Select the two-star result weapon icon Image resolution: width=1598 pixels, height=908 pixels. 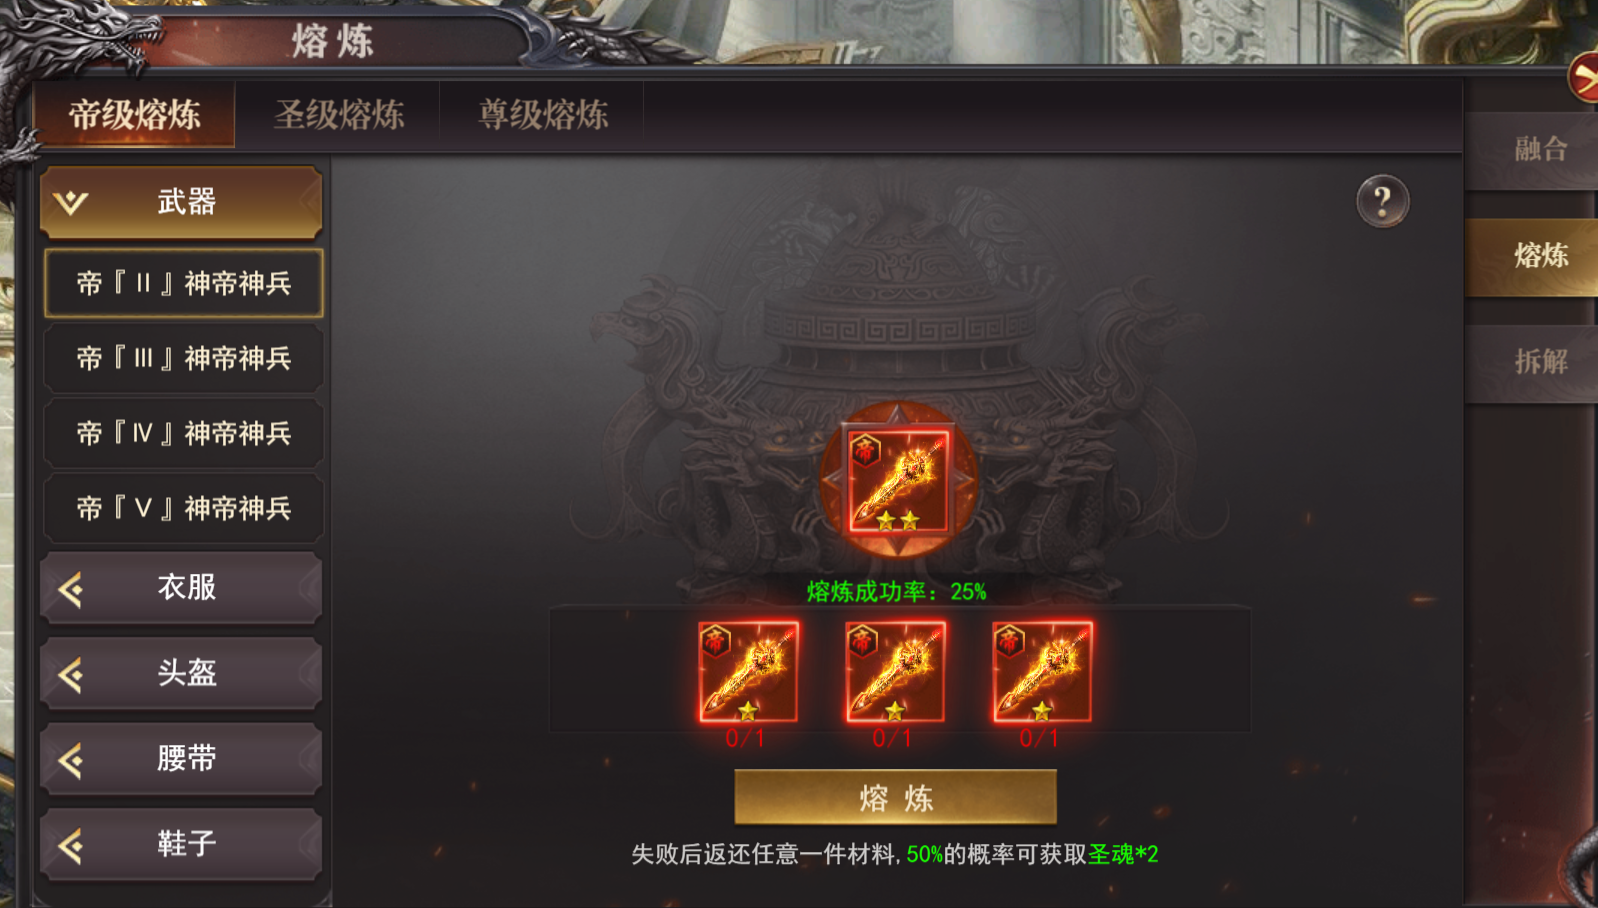[x=898, y=481]
